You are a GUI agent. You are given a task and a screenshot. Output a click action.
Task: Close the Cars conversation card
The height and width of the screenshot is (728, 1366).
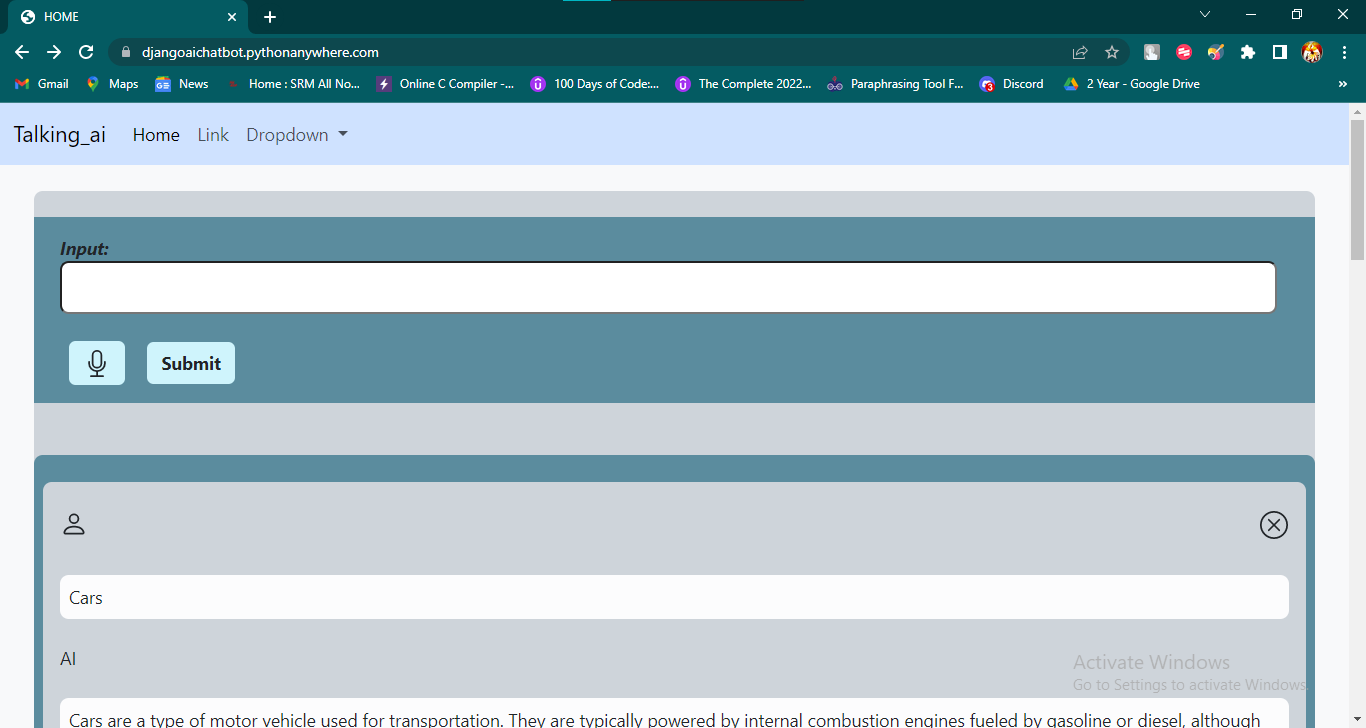pos(1273,525)
